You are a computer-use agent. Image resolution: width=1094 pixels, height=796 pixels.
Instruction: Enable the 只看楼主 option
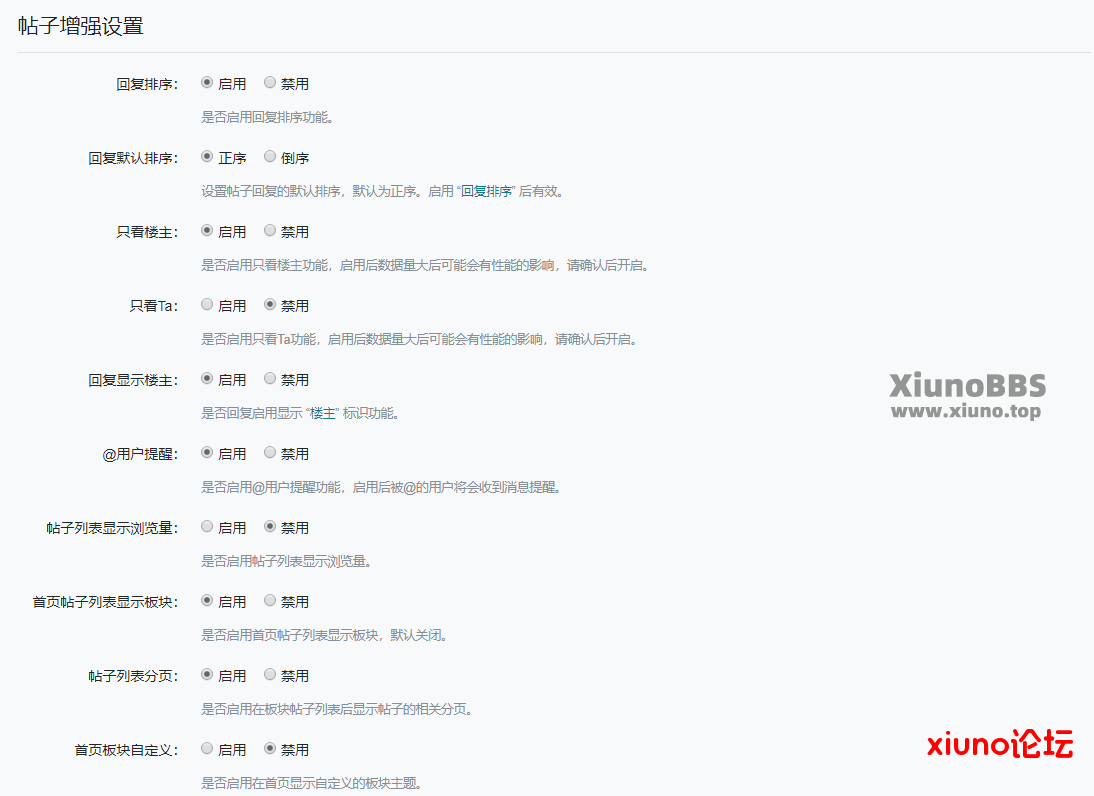pyautogui.click(x=207, y=231)
